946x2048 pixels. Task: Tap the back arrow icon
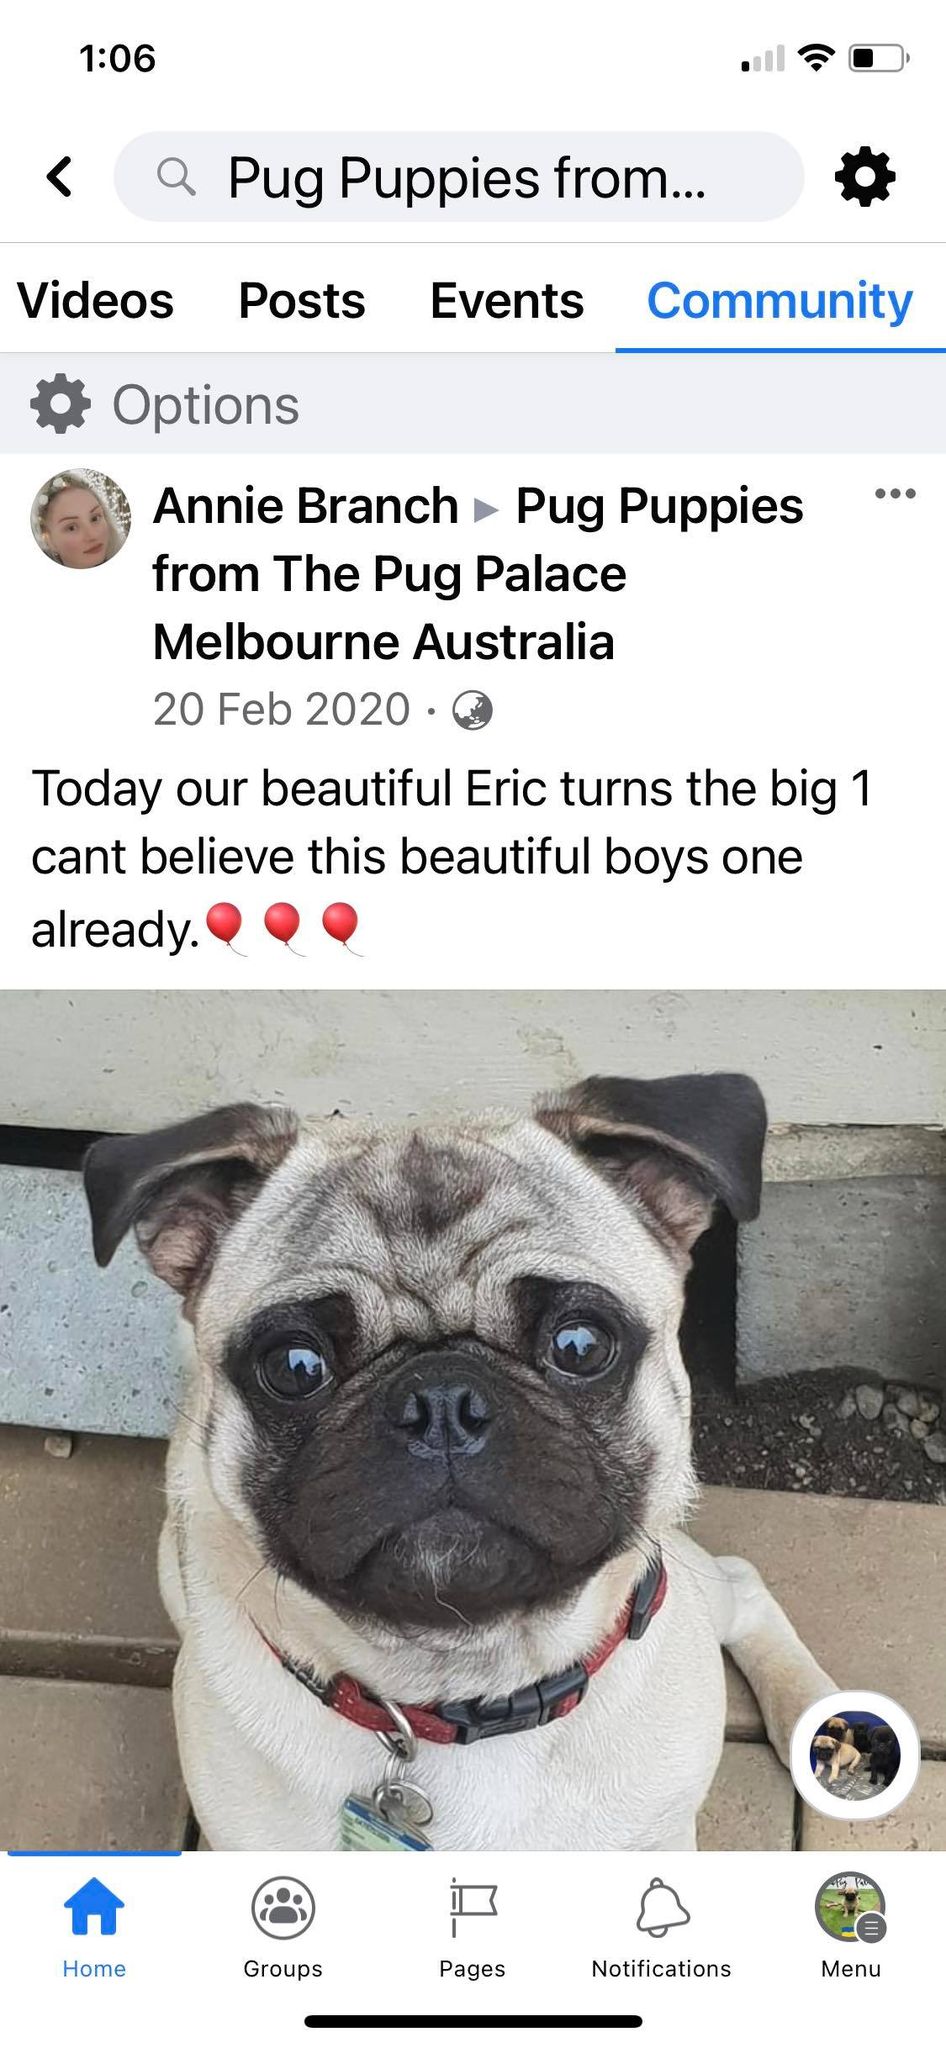pos(60,177)
